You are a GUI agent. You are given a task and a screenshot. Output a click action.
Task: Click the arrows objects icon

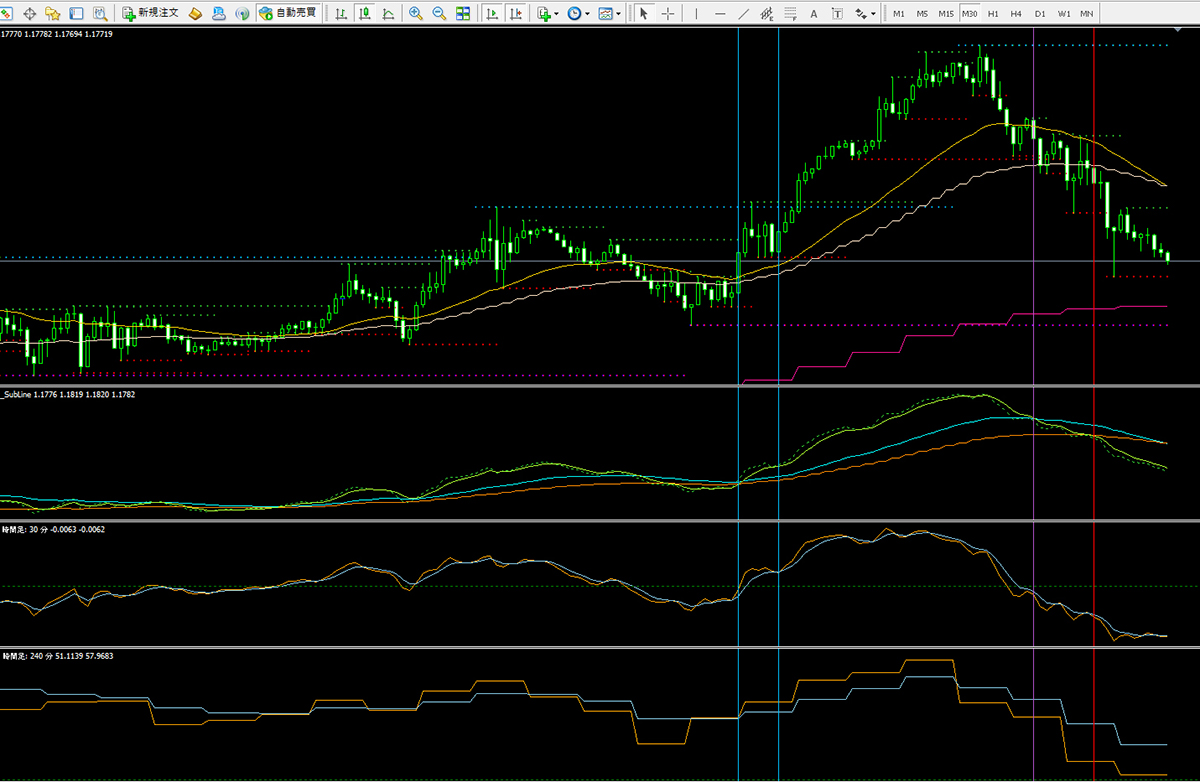pos(860,14)
